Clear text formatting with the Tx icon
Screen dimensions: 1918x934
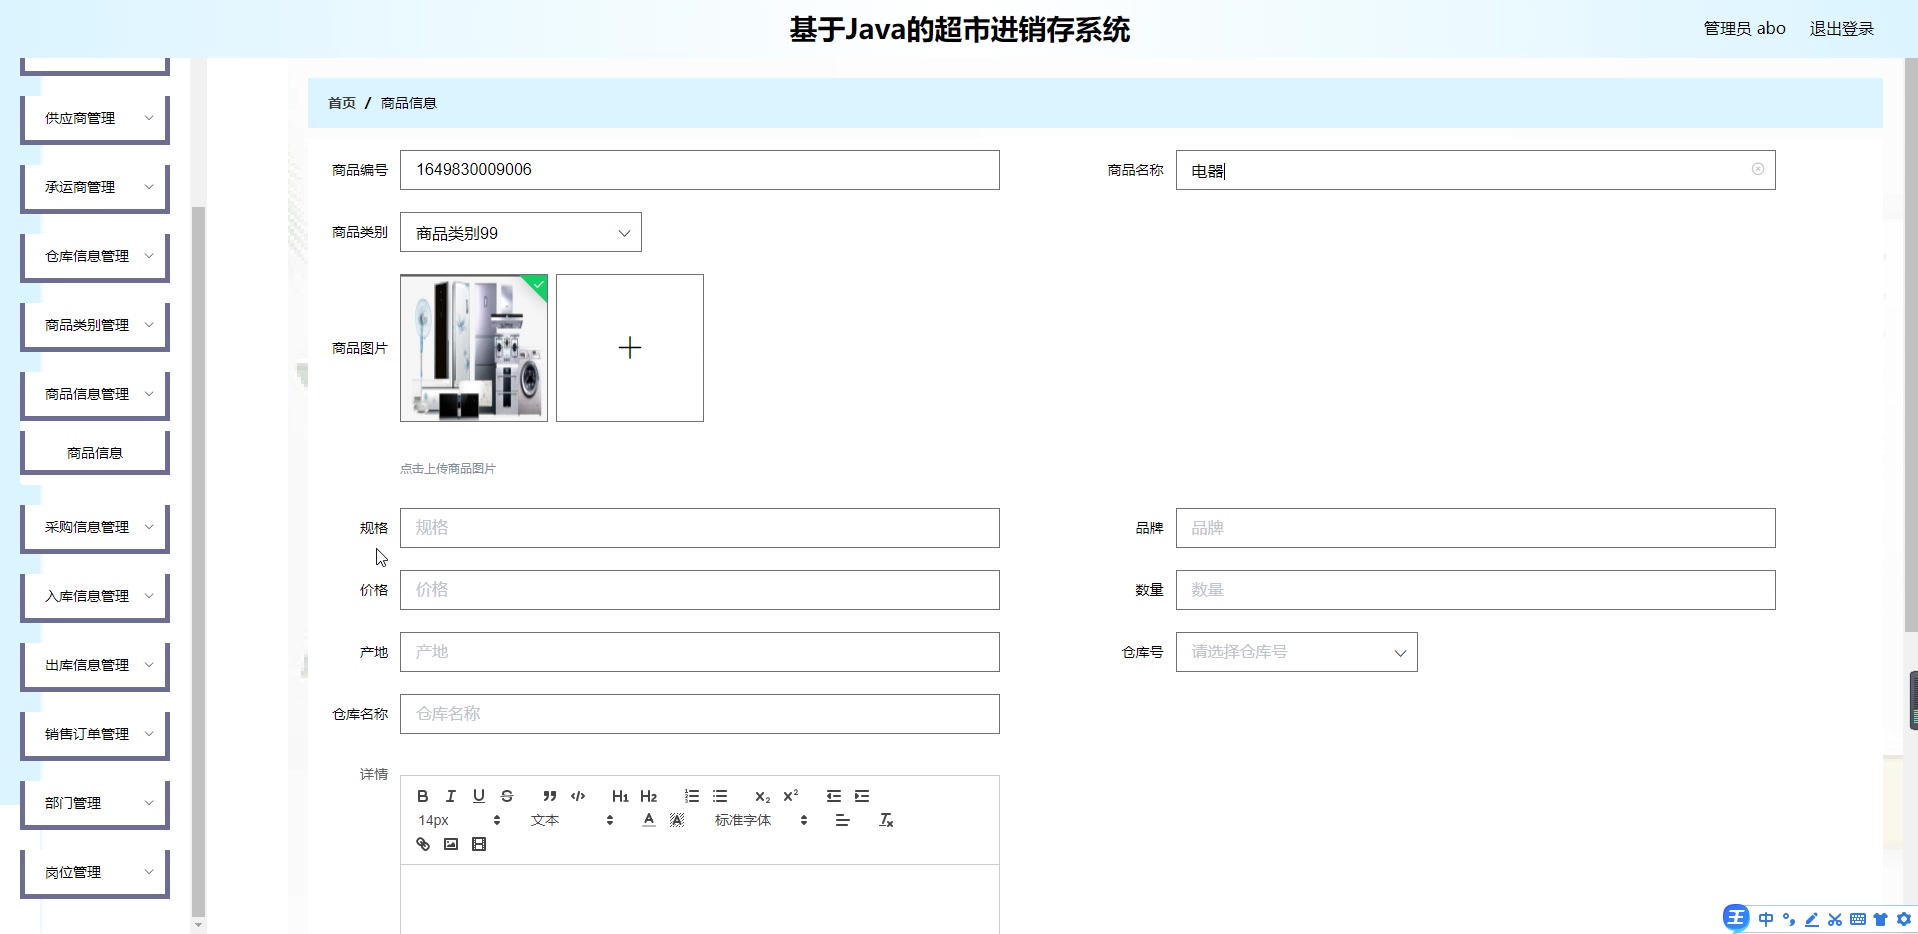[885, 819]
